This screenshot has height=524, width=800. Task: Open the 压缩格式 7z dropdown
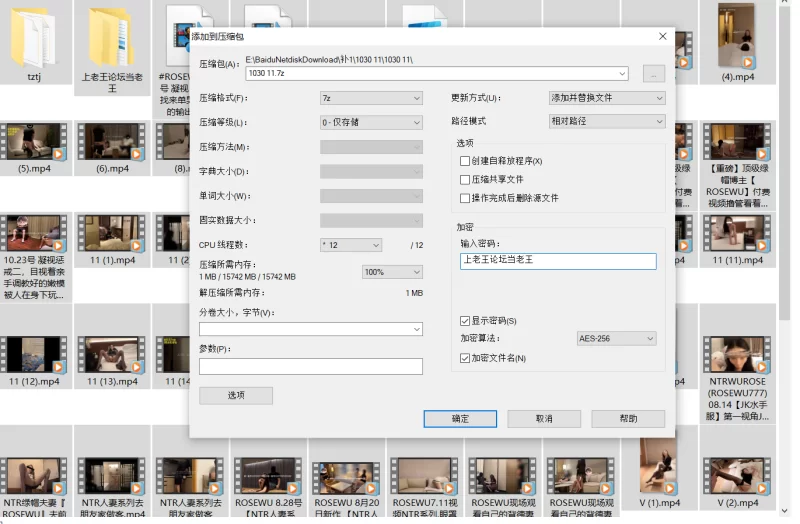(371, 98)
